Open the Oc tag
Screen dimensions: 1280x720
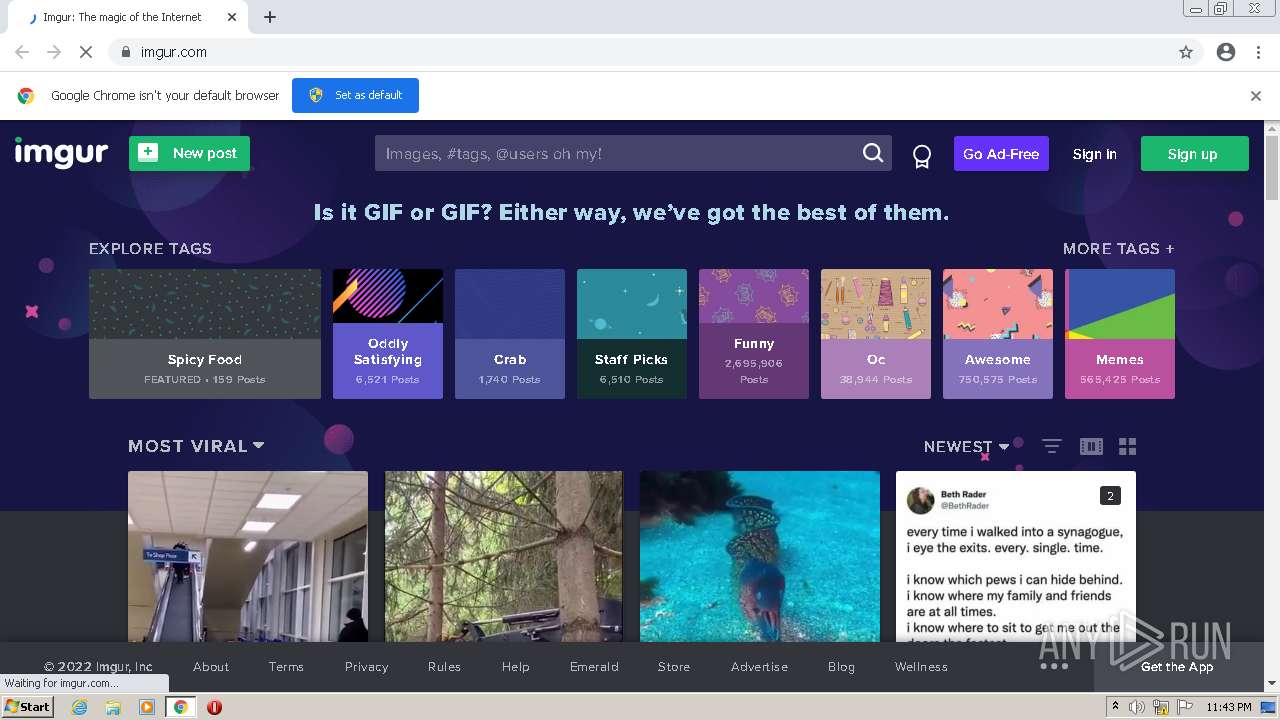pos(876,334)
